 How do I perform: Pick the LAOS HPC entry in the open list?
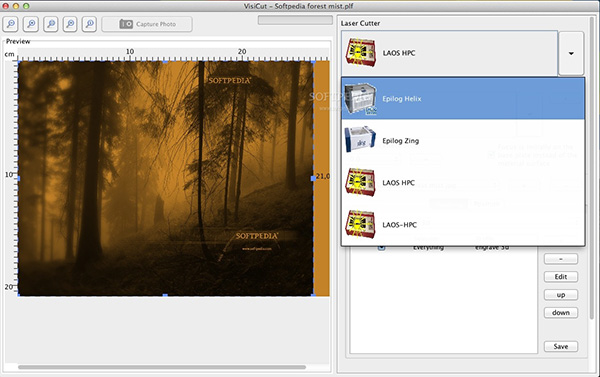pos(463,183)
